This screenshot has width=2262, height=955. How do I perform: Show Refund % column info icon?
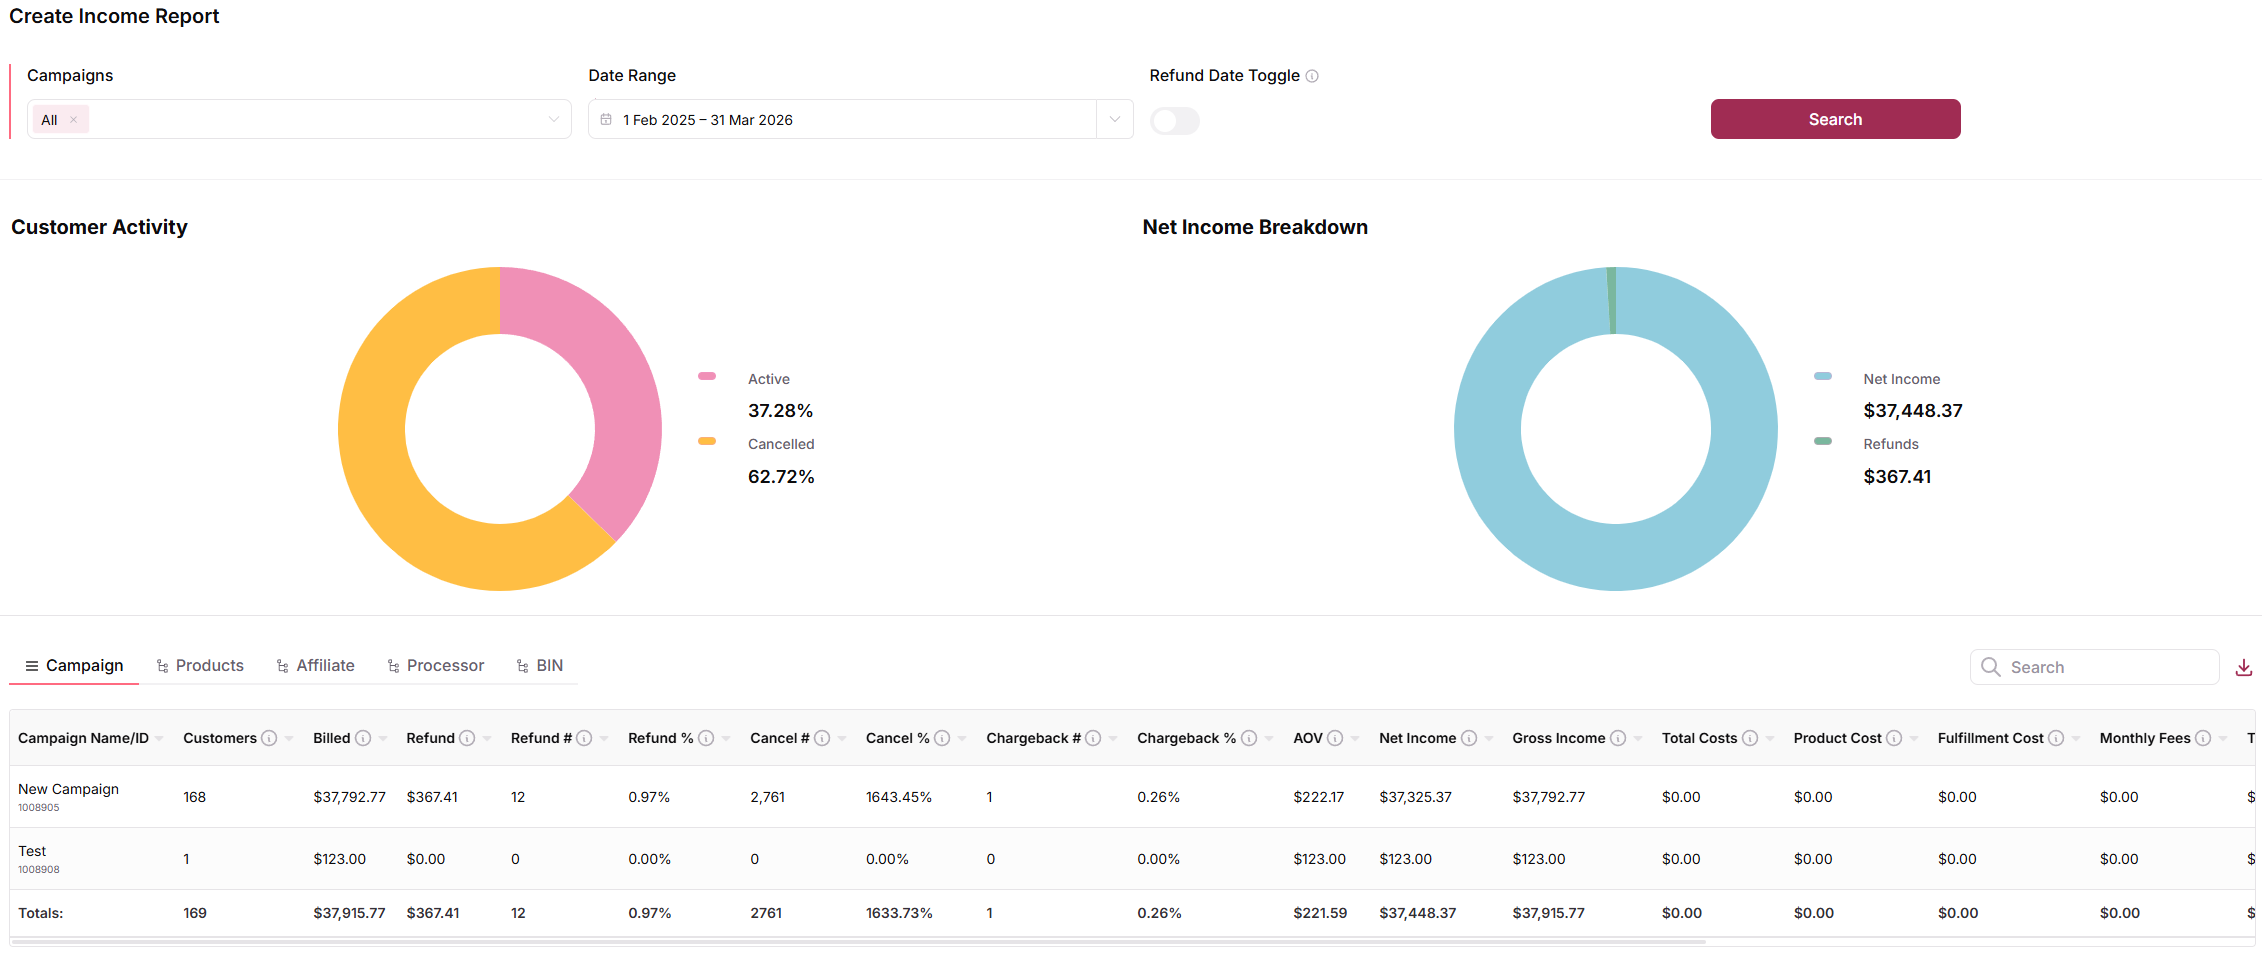(706, 738)
